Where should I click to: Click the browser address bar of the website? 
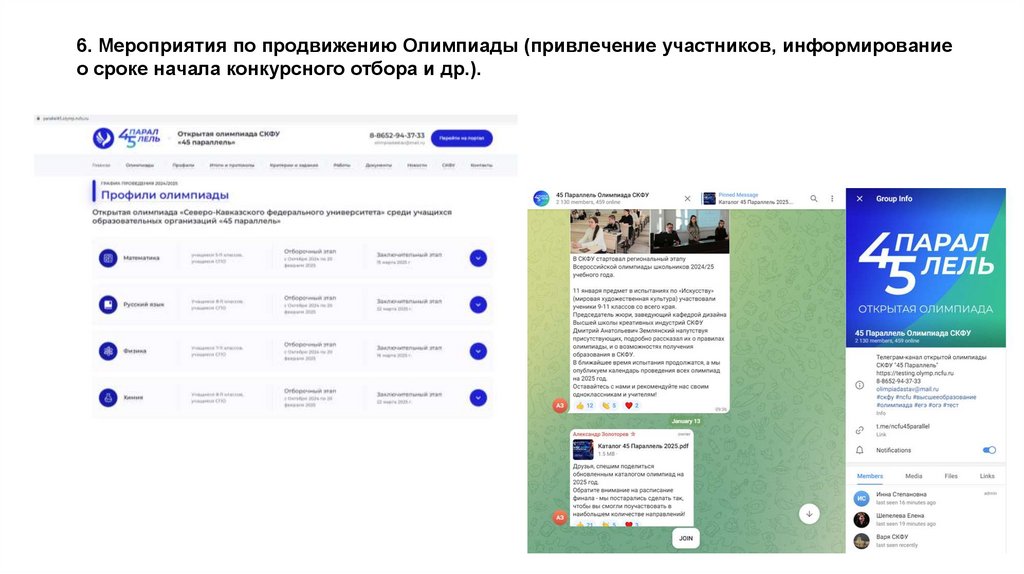[x=276, y=118]
